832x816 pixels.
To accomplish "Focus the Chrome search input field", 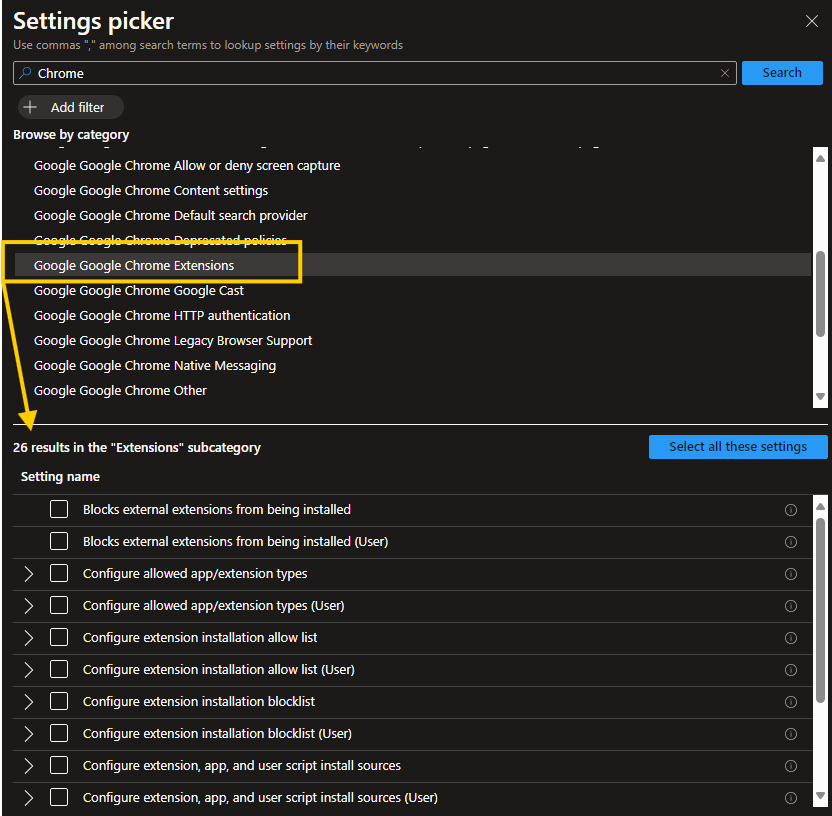I will (x=370, y=73).
